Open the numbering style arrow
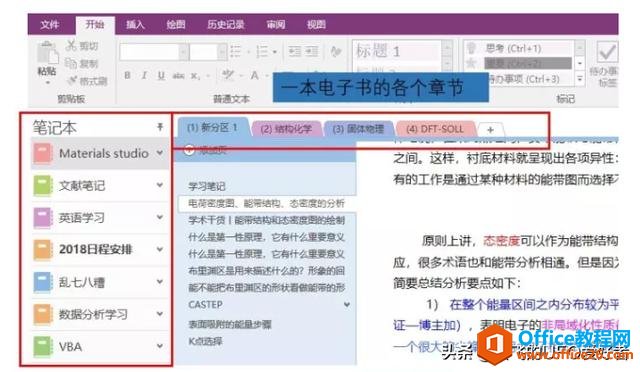Viewport: 640px width, 372px height. coord(274,52)
